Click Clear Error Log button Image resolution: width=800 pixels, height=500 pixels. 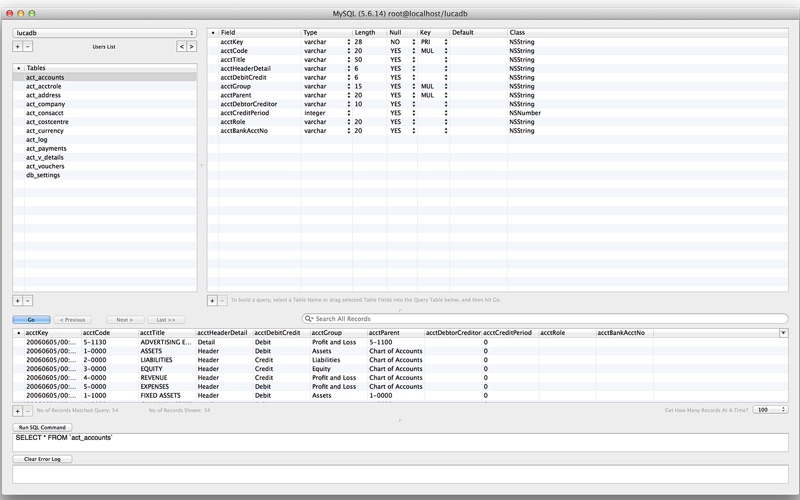pyautogui.click(x=42, y=459)
